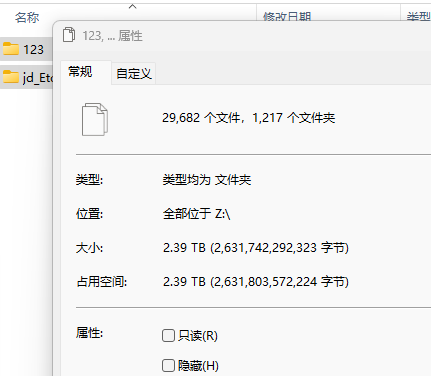Viewport: 431px width, 376px height.
Task: Click the 类型均为 文件夹 value
Action: 207,180
